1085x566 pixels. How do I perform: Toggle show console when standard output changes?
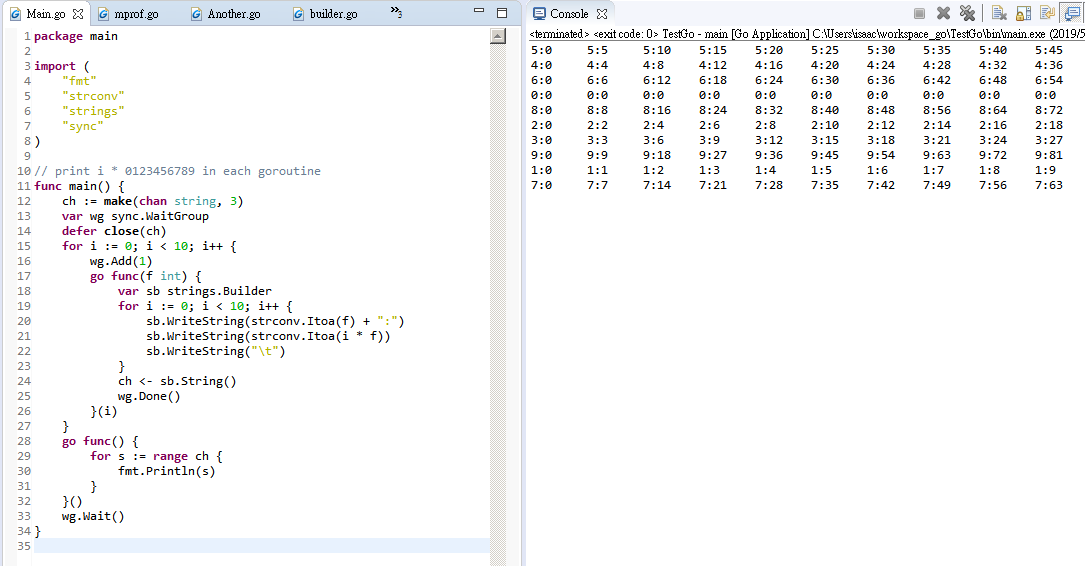tap(1071, 14)
